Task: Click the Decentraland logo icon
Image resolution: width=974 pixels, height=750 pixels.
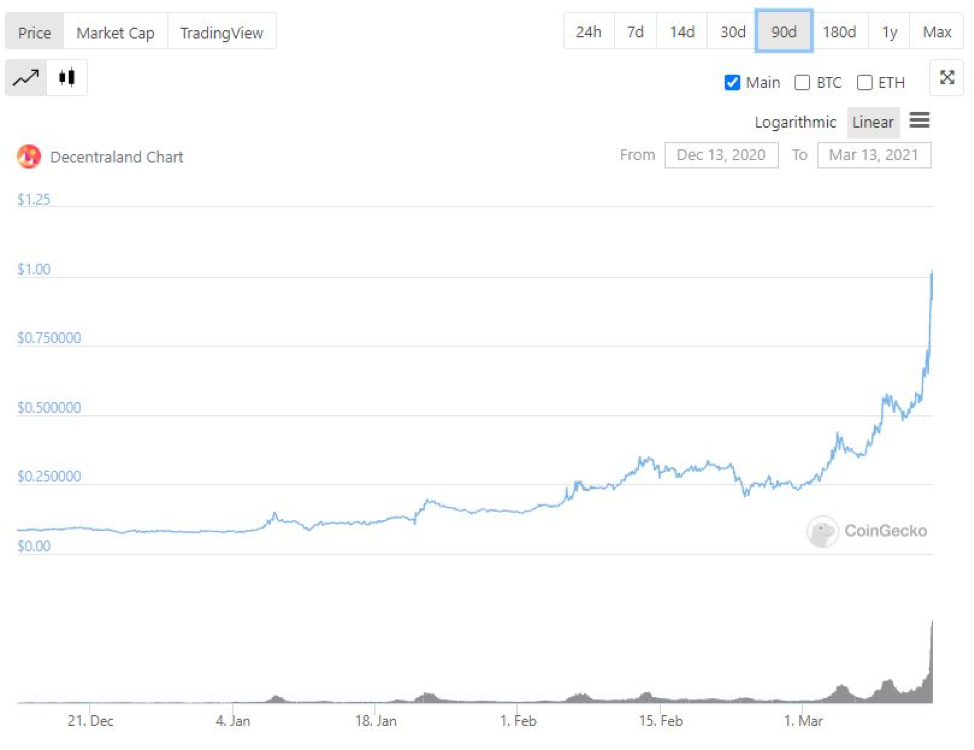Action: [x=29, y=156]
